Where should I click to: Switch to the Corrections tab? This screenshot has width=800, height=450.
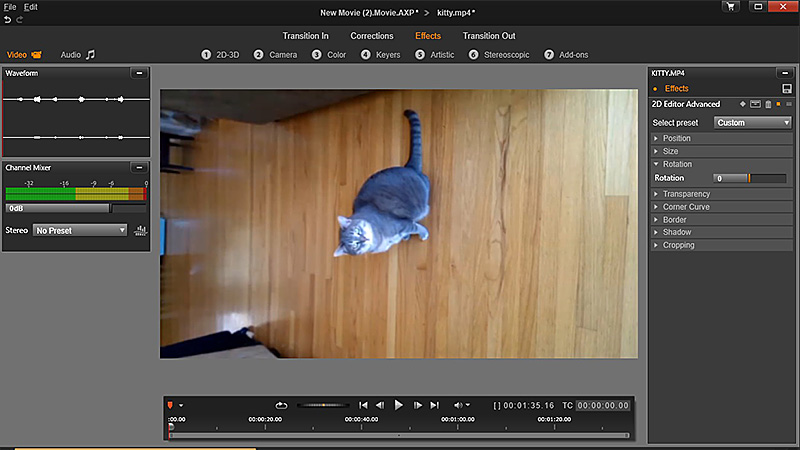point(371,36)
